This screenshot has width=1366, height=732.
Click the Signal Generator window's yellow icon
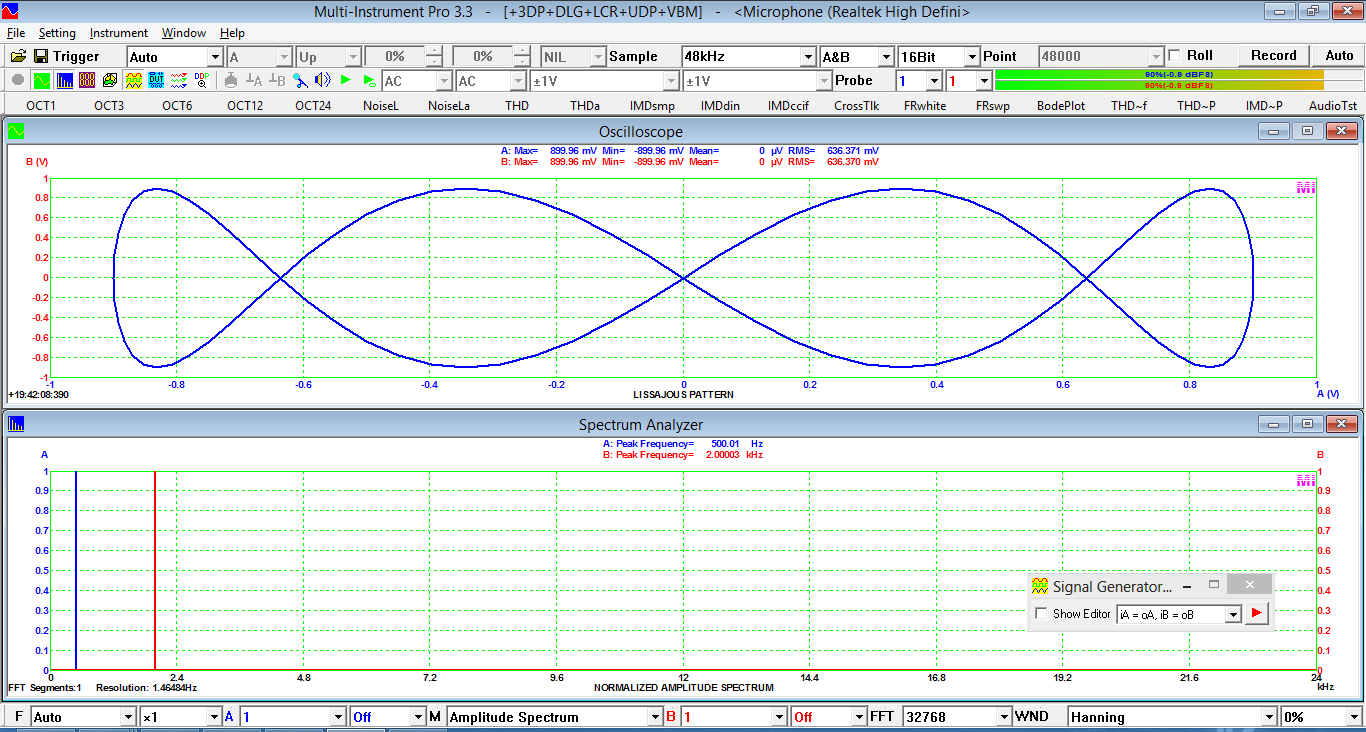pyautogui.click(x=1040, y=587)
